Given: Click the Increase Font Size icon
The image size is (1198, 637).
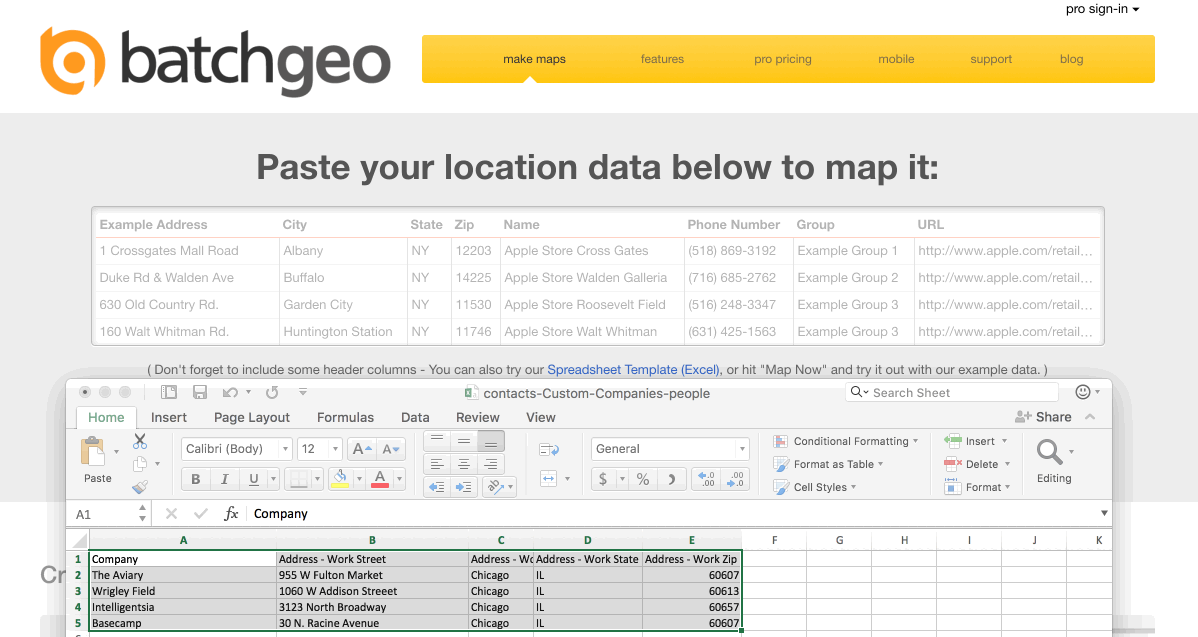Looking at the screenshot, I should (x=362, y=449).
